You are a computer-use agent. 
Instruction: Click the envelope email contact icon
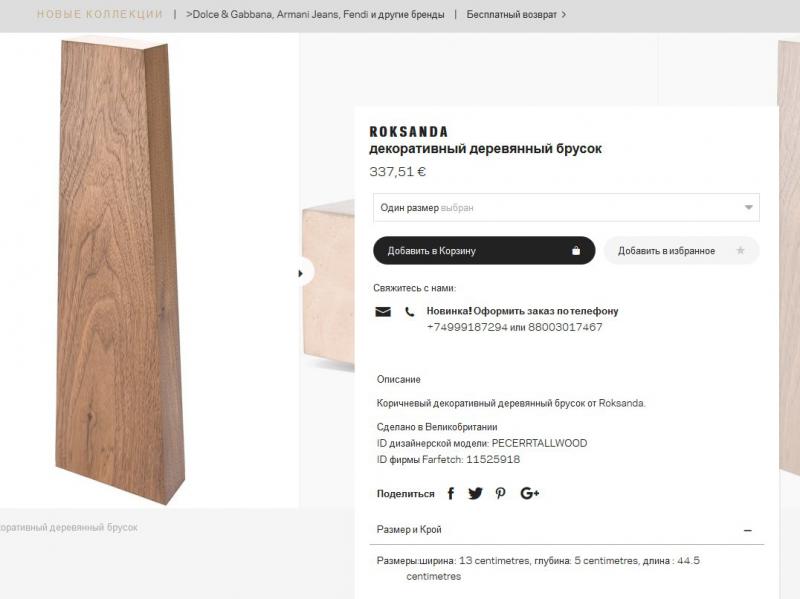point(383,312)
